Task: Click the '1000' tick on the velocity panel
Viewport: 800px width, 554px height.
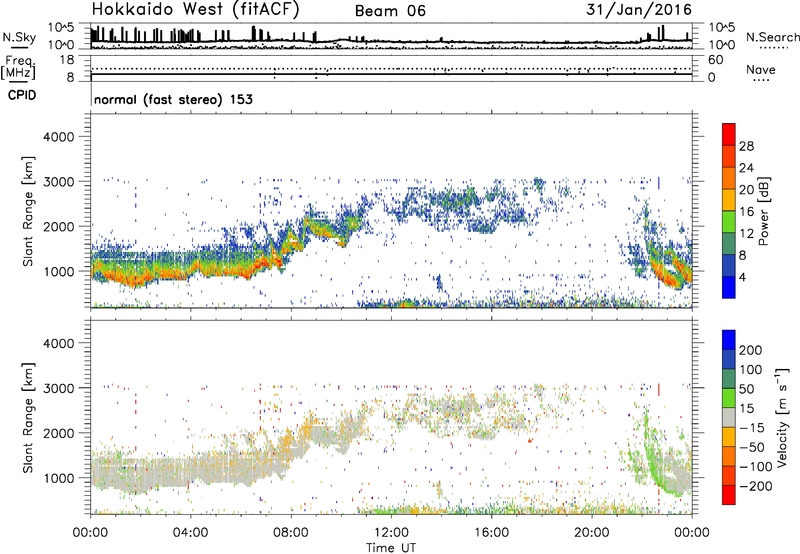Action: (x=58, y=478)
